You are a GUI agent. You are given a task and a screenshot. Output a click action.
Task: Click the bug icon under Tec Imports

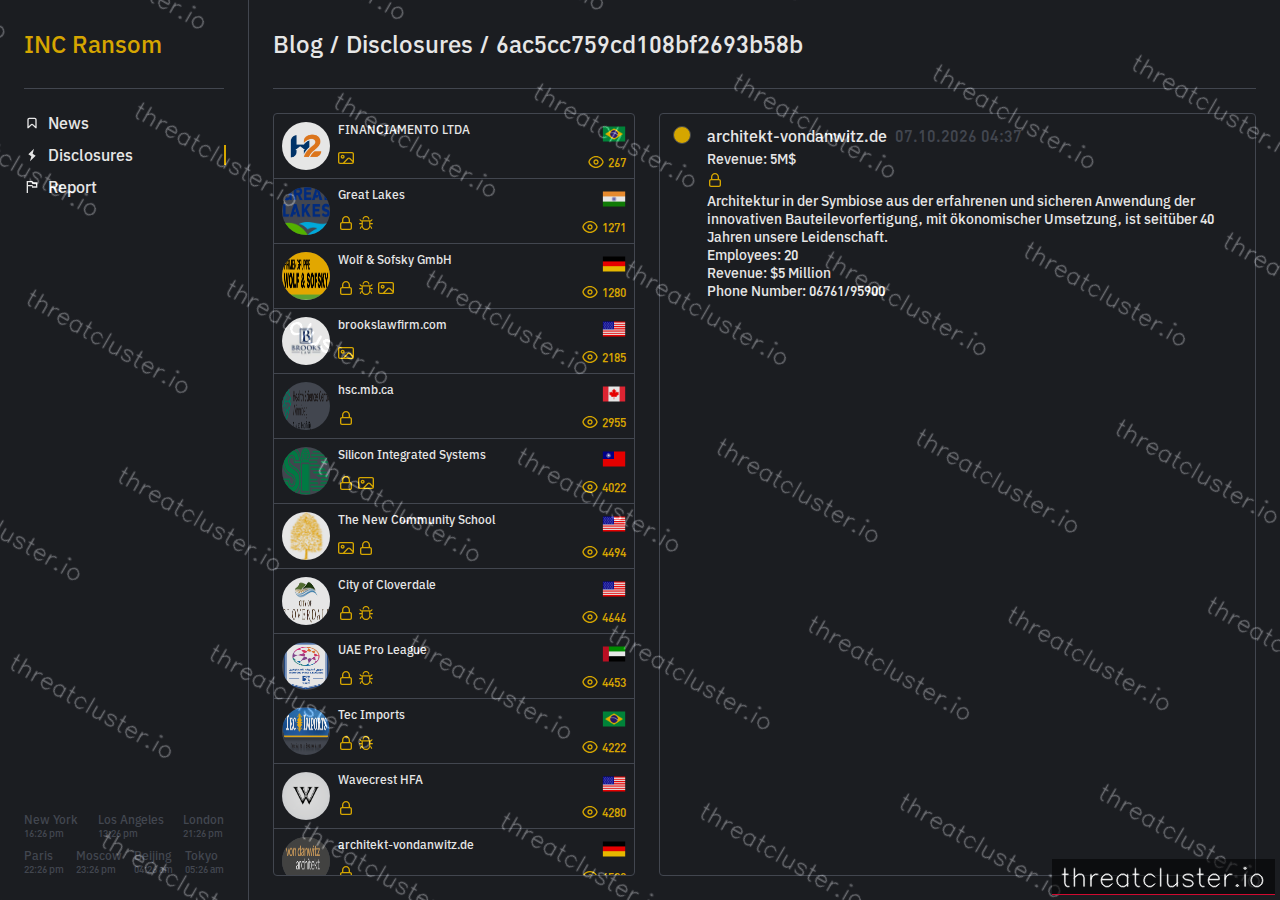(x=366, y=743)
